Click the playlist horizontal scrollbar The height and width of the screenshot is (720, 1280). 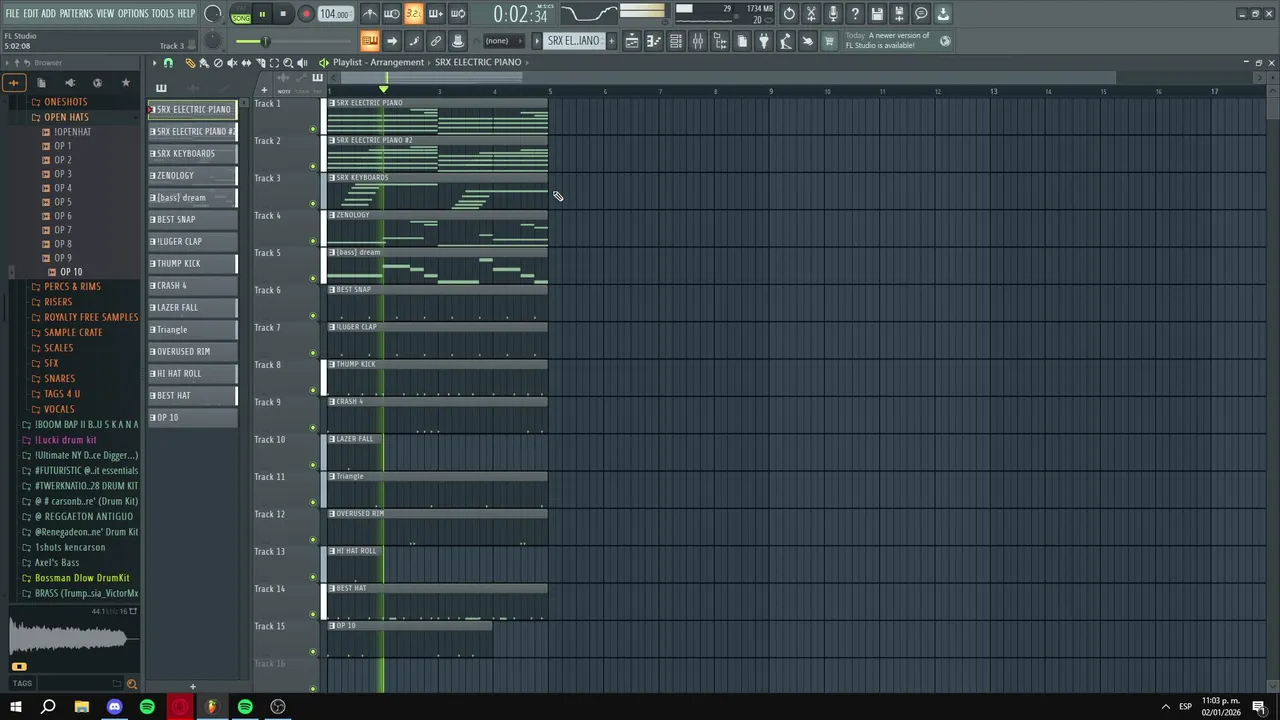click(728, 78)
